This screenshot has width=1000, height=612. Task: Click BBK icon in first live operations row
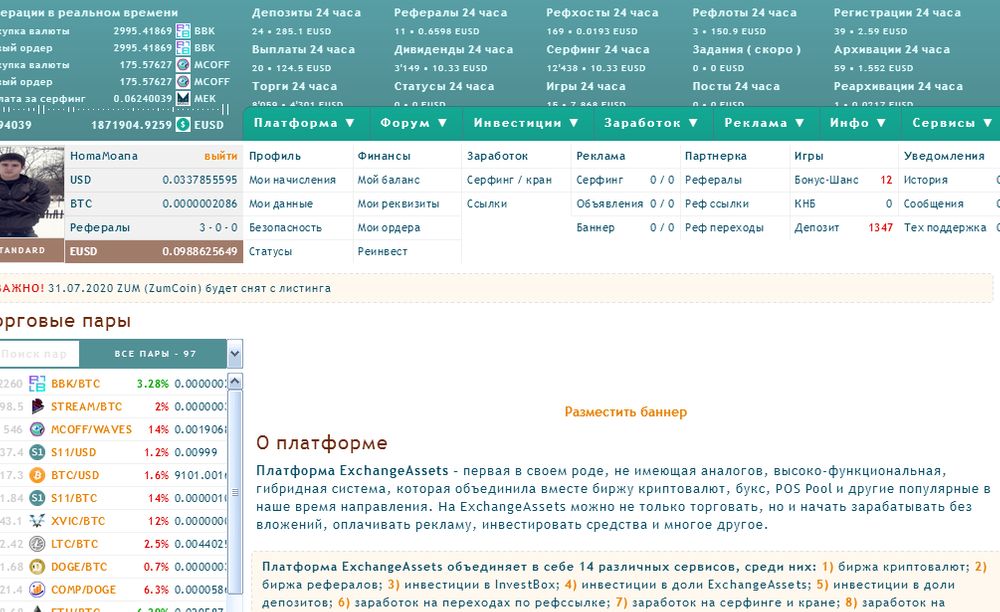tap(183, 31)
